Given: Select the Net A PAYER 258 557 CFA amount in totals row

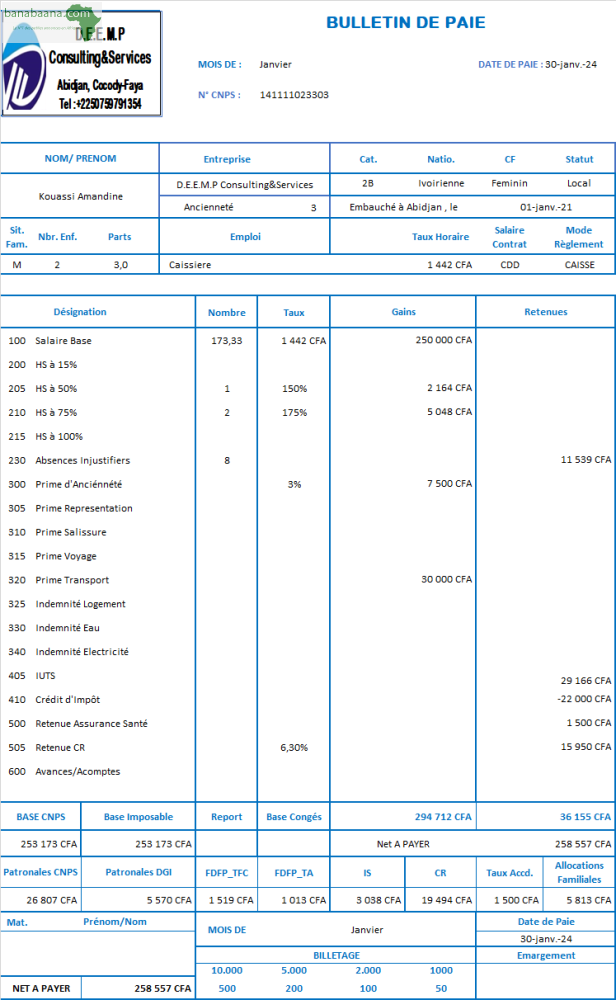Looking at the screenshot, I should pos(583,844).
